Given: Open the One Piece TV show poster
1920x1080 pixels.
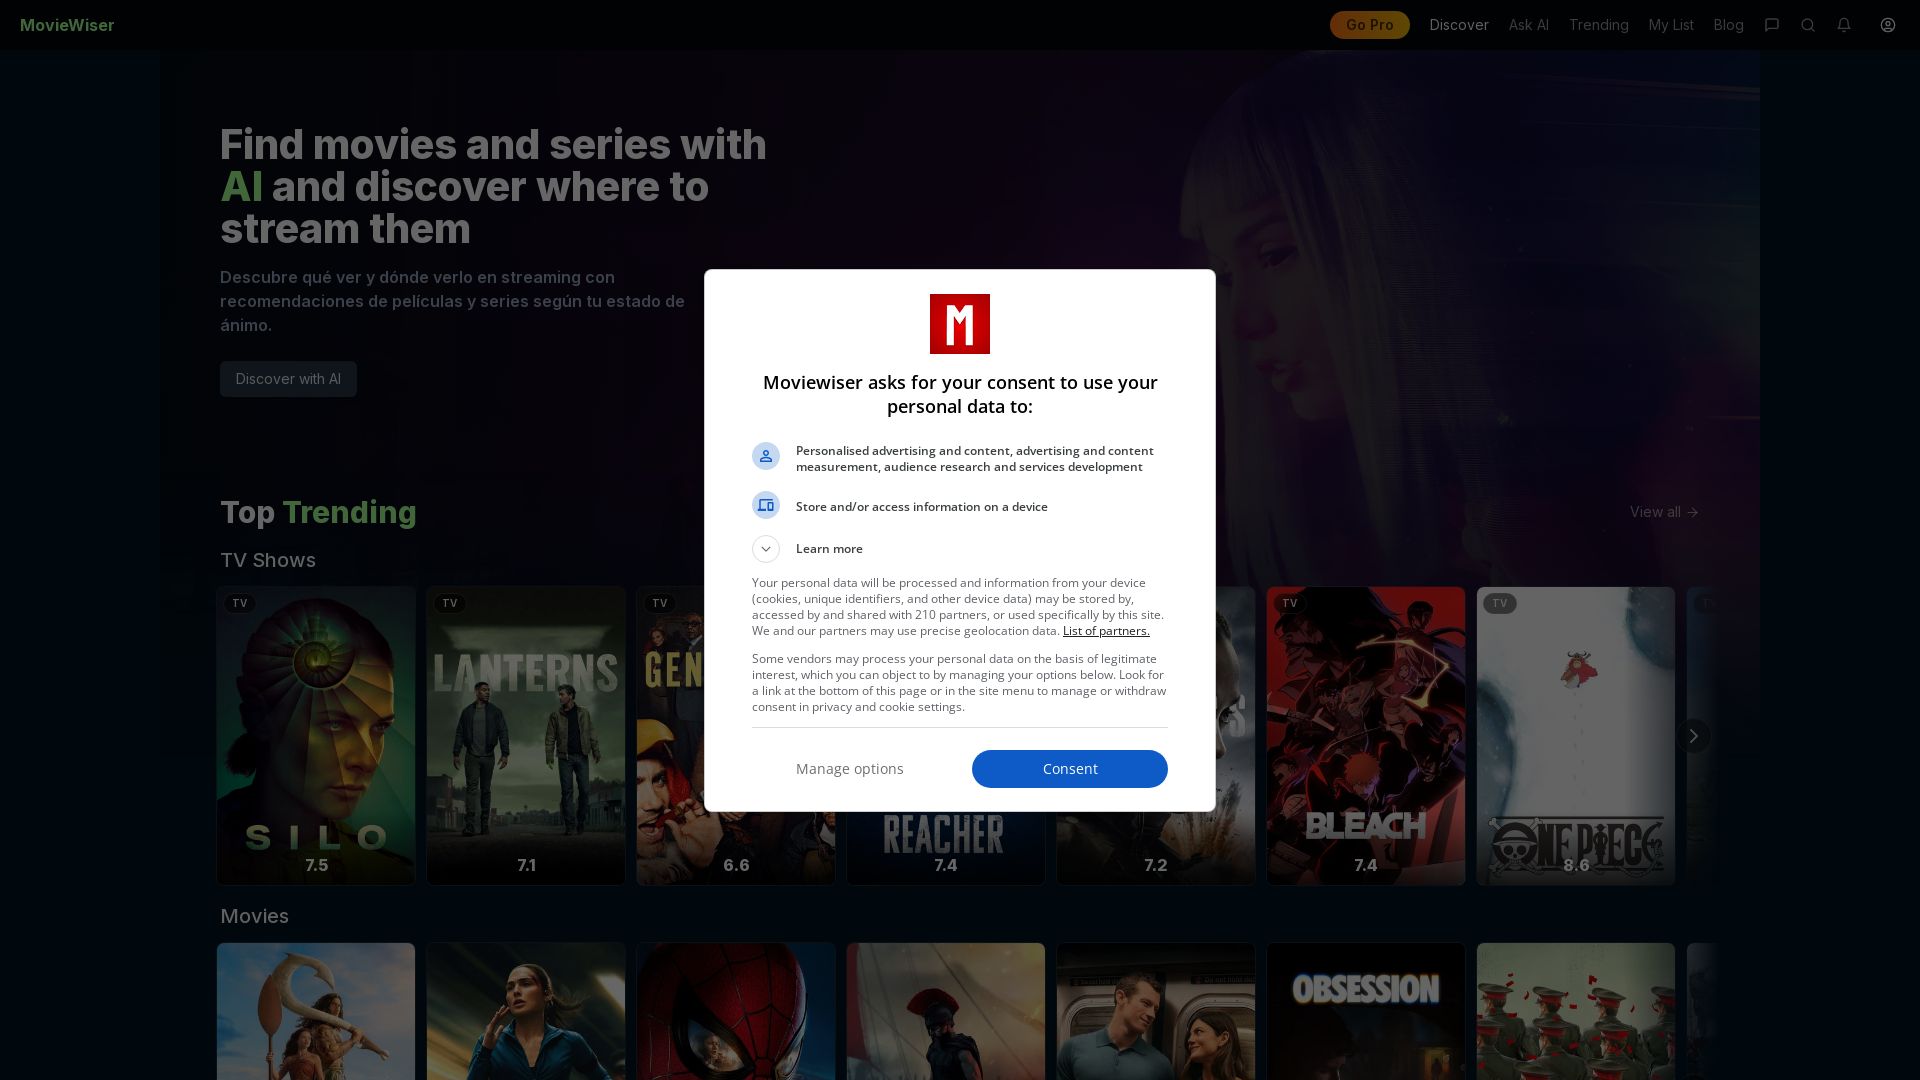Looking at the screenshot, I should coord(1576,736).
